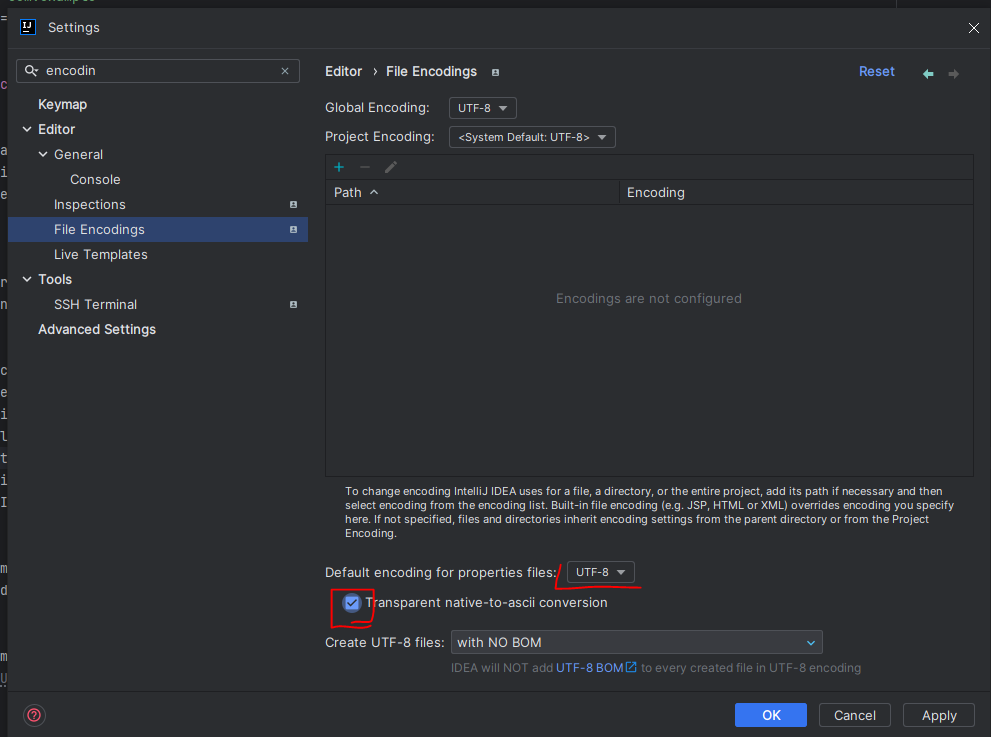Close the Settings dialog
991x737 pixels.
coord(973,28)
